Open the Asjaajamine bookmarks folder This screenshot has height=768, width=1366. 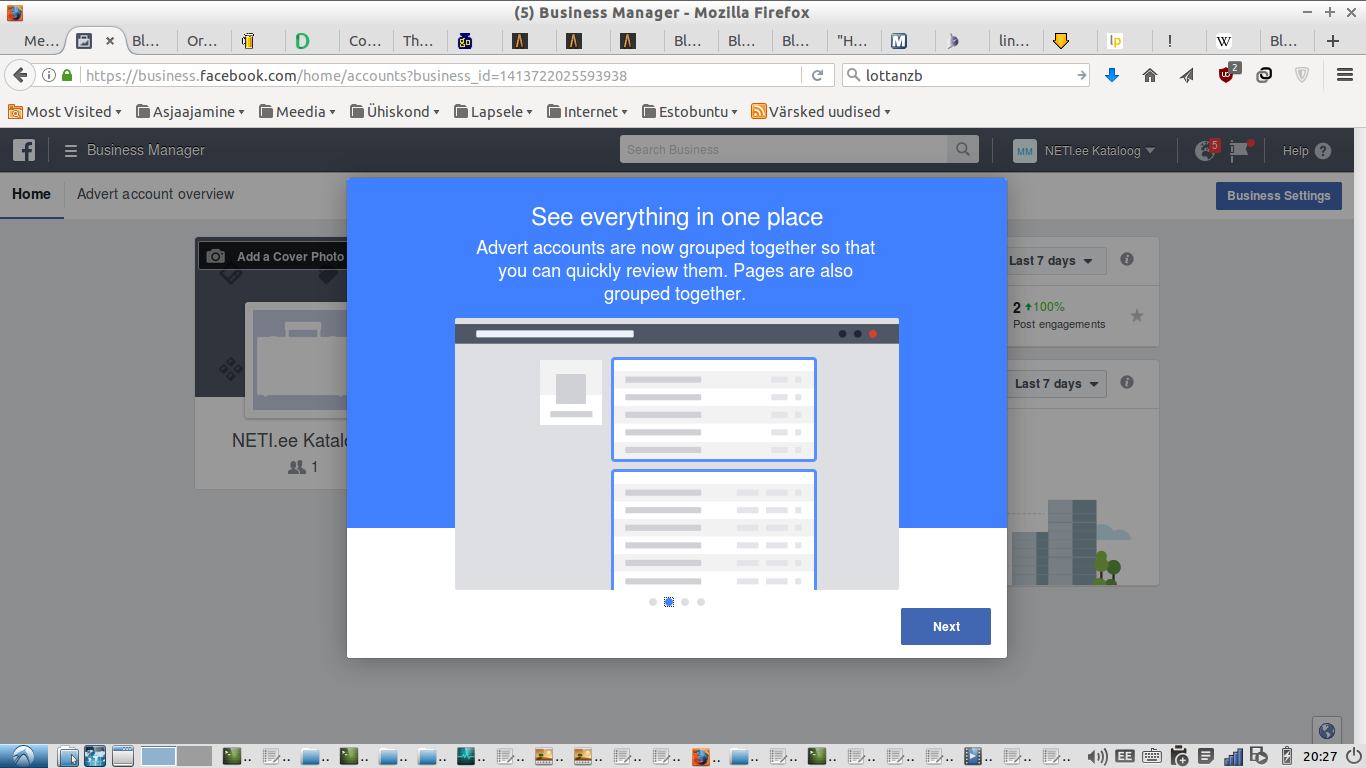coord(190,112)
